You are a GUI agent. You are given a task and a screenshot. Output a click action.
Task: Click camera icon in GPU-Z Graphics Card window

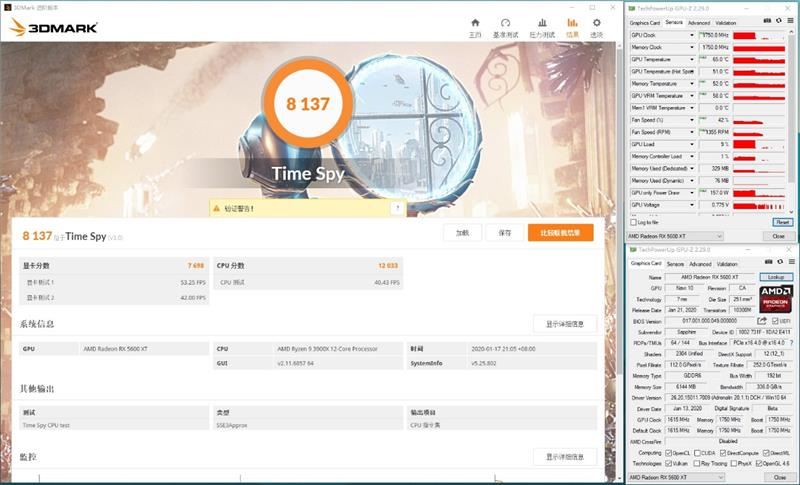tap(768, 262)
